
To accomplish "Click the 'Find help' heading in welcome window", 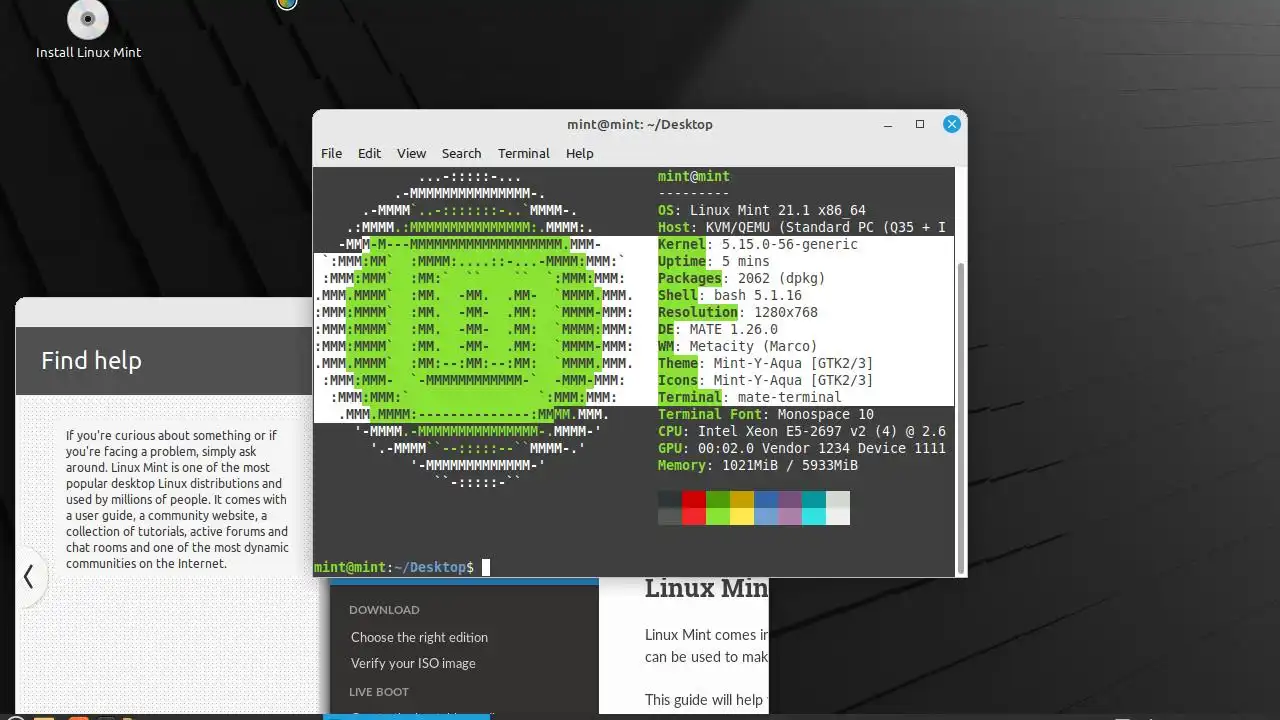I will [x=91, y=361].
